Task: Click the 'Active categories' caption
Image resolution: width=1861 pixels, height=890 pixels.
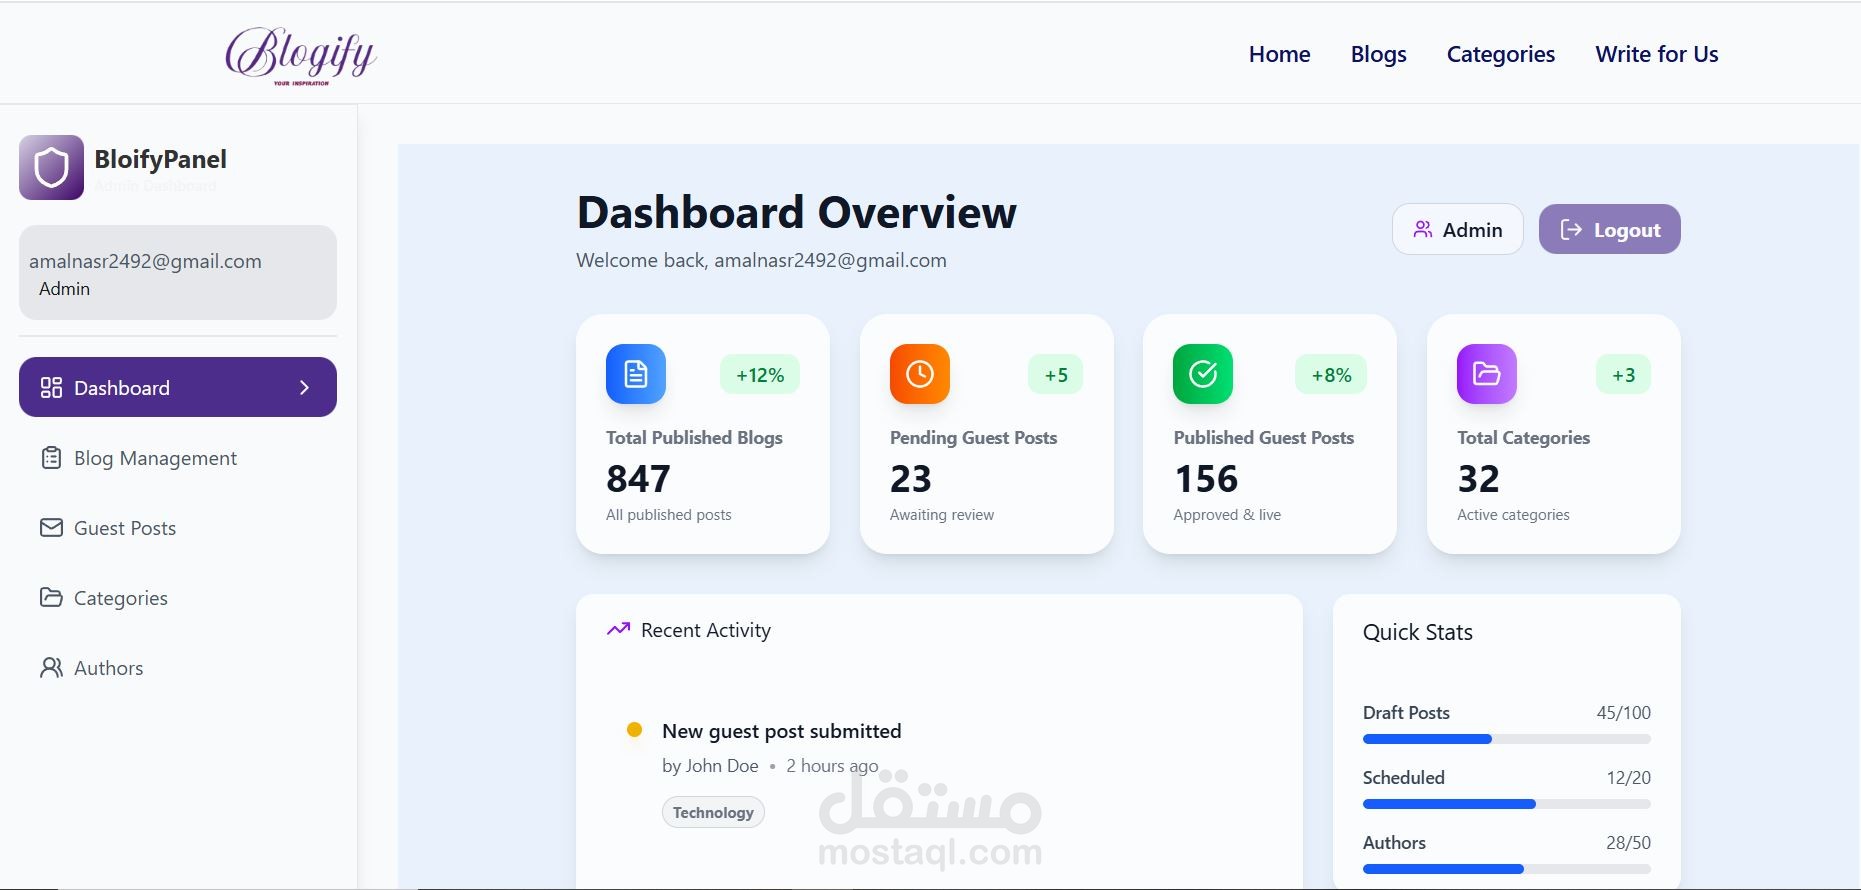Action: tap(1513, 515)
